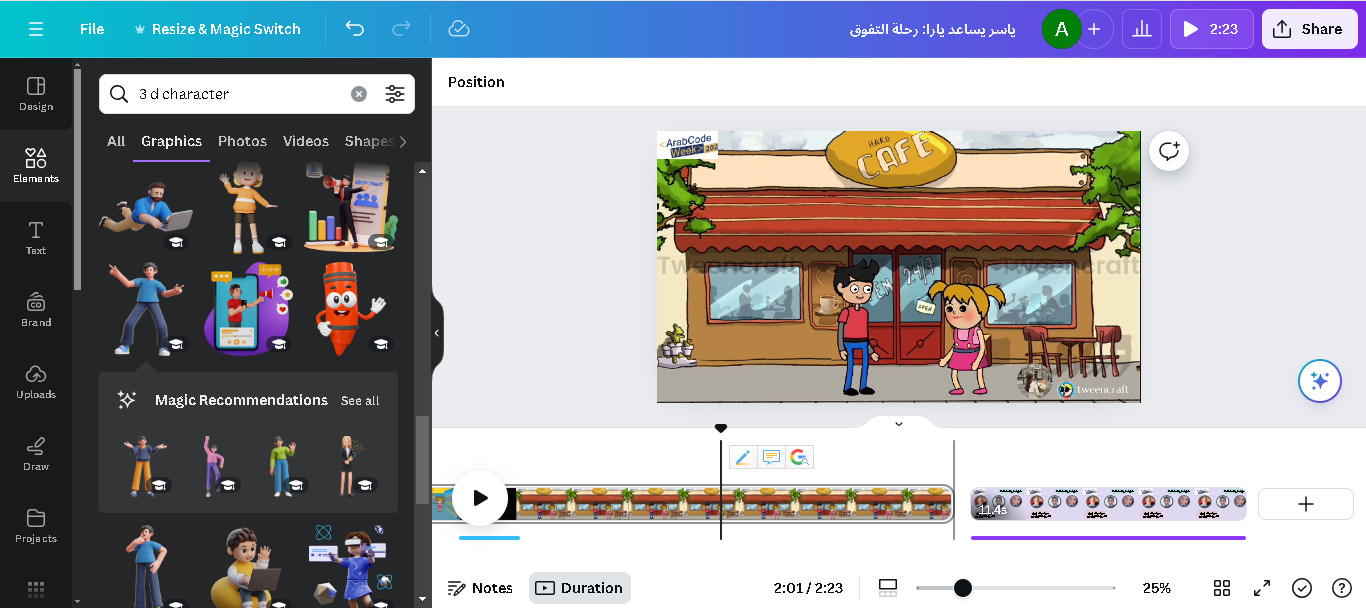This screenshot has width=1366, height=608.
Task: Open the Magic assistant sparkle button
Action: [1319, 381]
